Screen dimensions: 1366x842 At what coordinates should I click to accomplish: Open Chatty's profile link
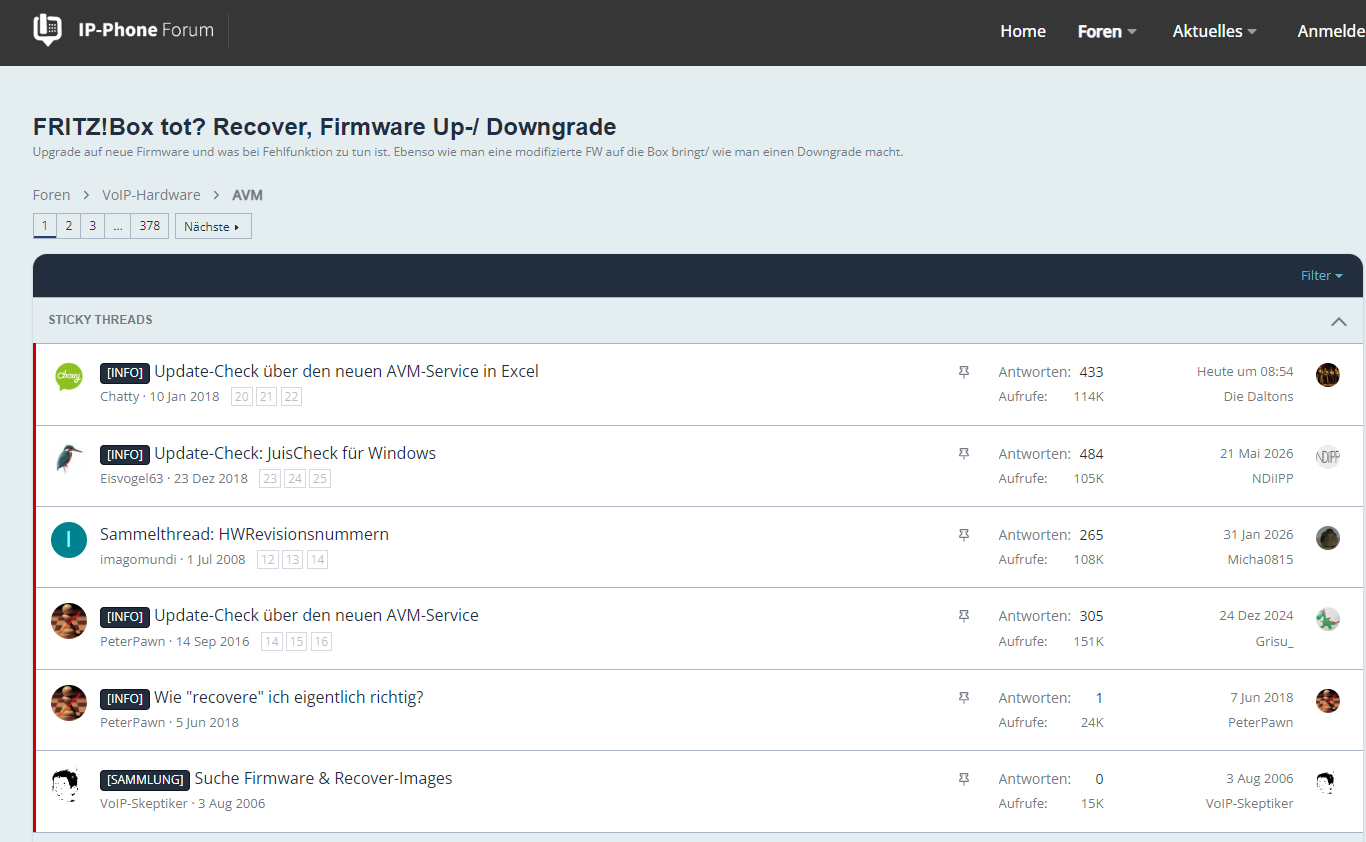pyautogui.click(x=120, y=397)
